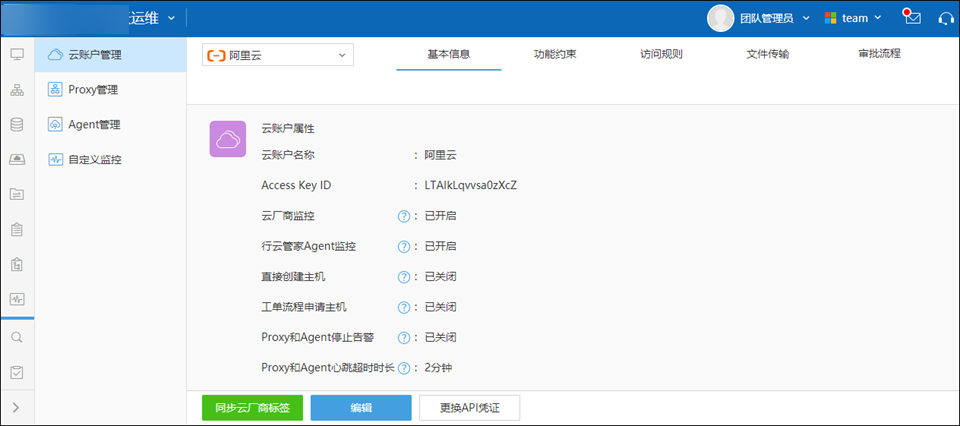This screenshot has height=426, width=960.
Task: Click the 自定义监控 waveform icon
Action: coord(55,160)
